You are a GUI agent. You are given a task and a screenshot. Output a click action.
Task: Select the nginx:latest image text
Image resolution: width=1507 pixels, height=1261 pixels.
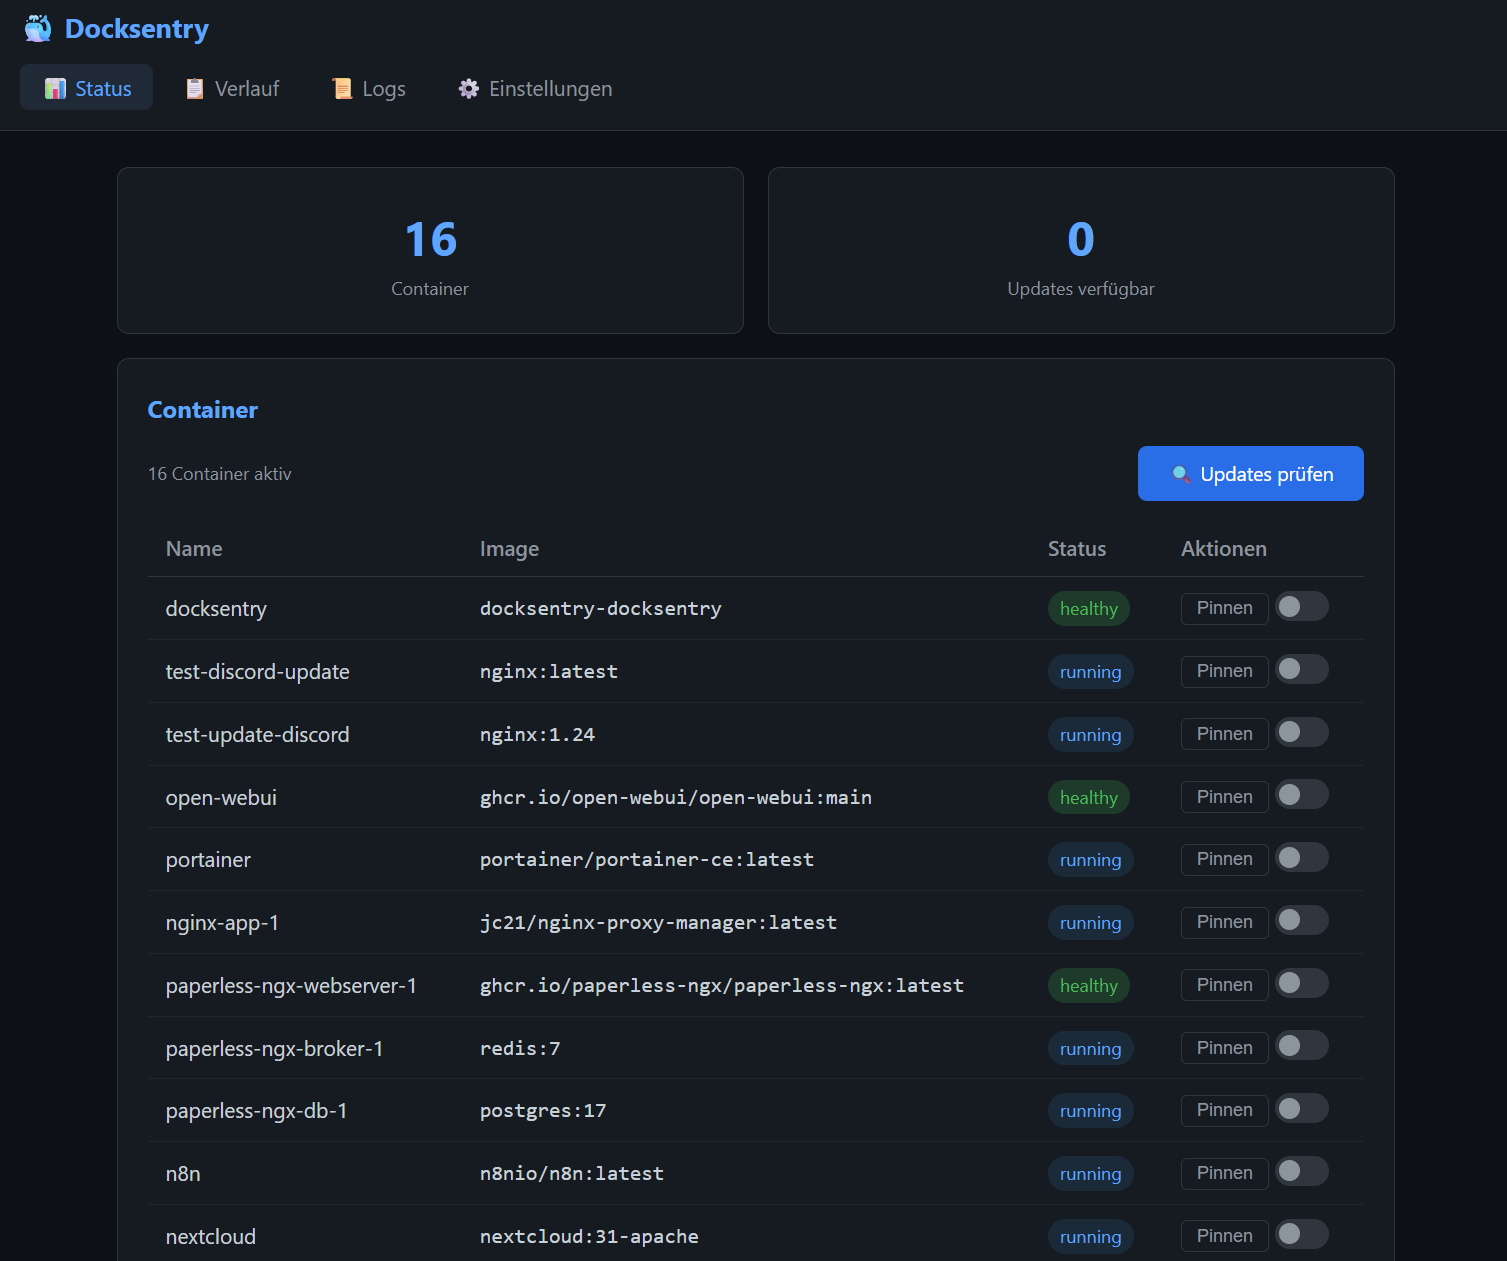(549, 672)
